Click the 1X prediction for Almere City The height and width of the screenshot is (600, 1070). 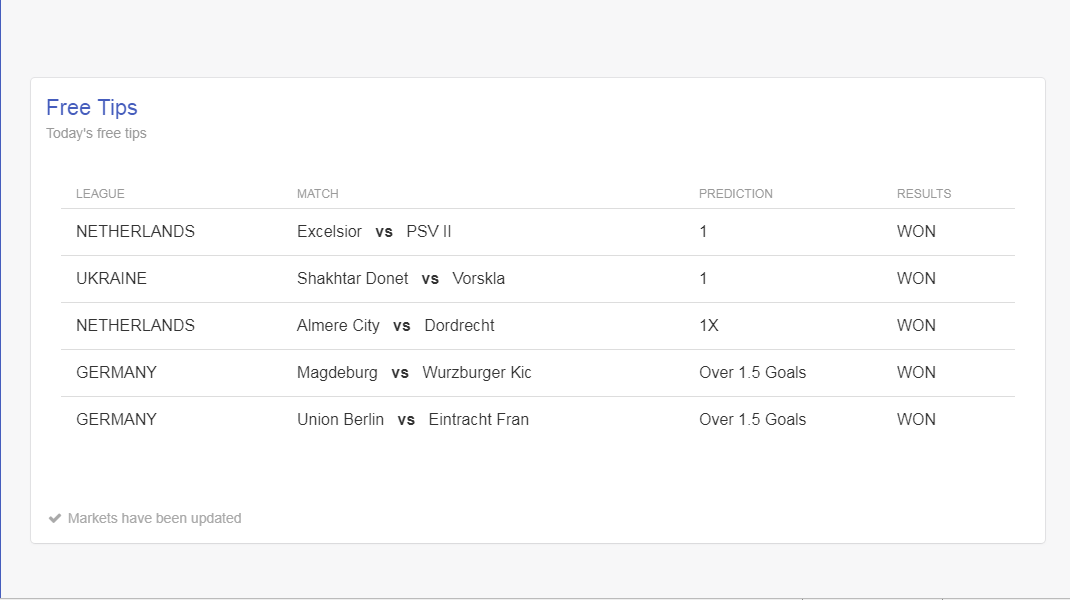pyautogui.click(x=708, y=326)
